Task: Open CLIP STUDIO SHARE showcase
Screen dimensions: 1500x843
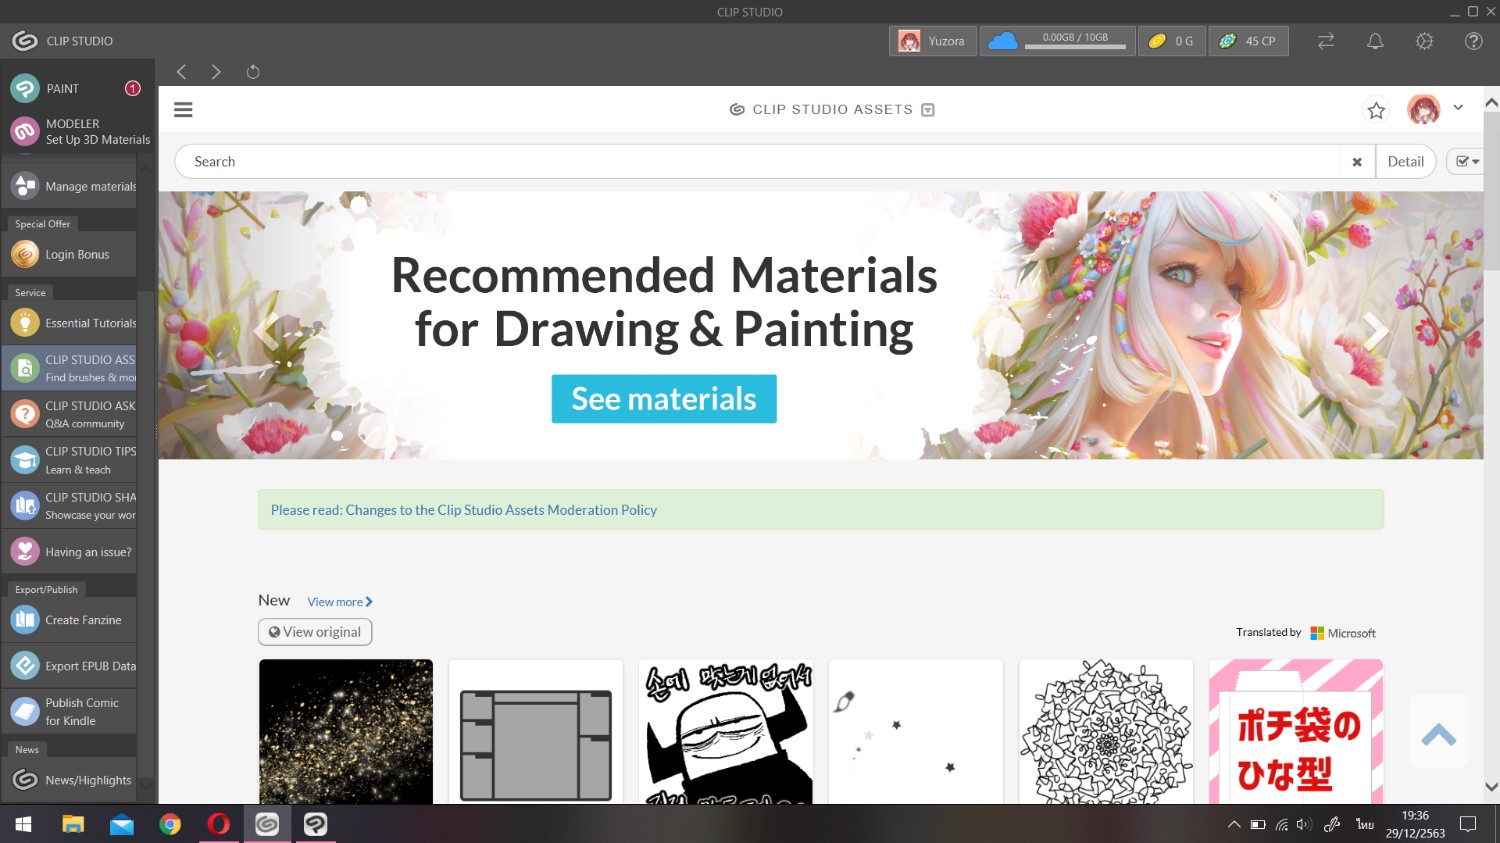Action: pyautogui.click(x=70, y=506)
